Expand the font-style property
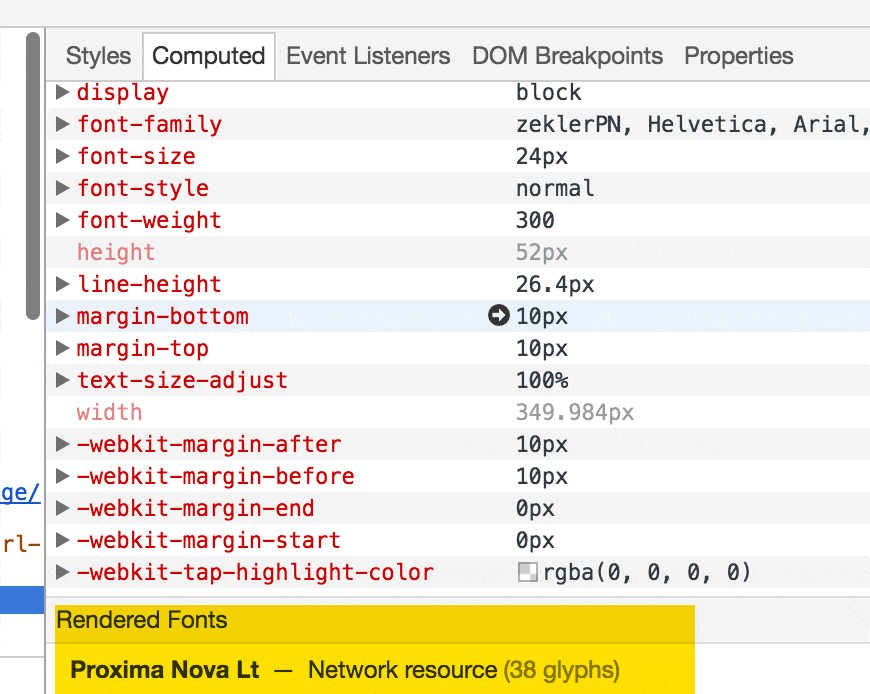This screenshot has height=694, width=870. pos(63,189)
